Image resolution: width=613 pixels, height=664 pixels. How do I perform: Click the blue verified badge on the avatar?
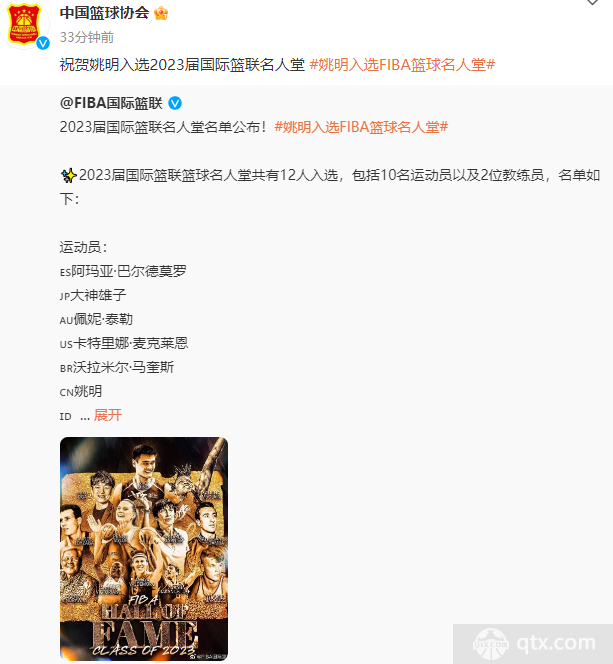click(43, 43)
